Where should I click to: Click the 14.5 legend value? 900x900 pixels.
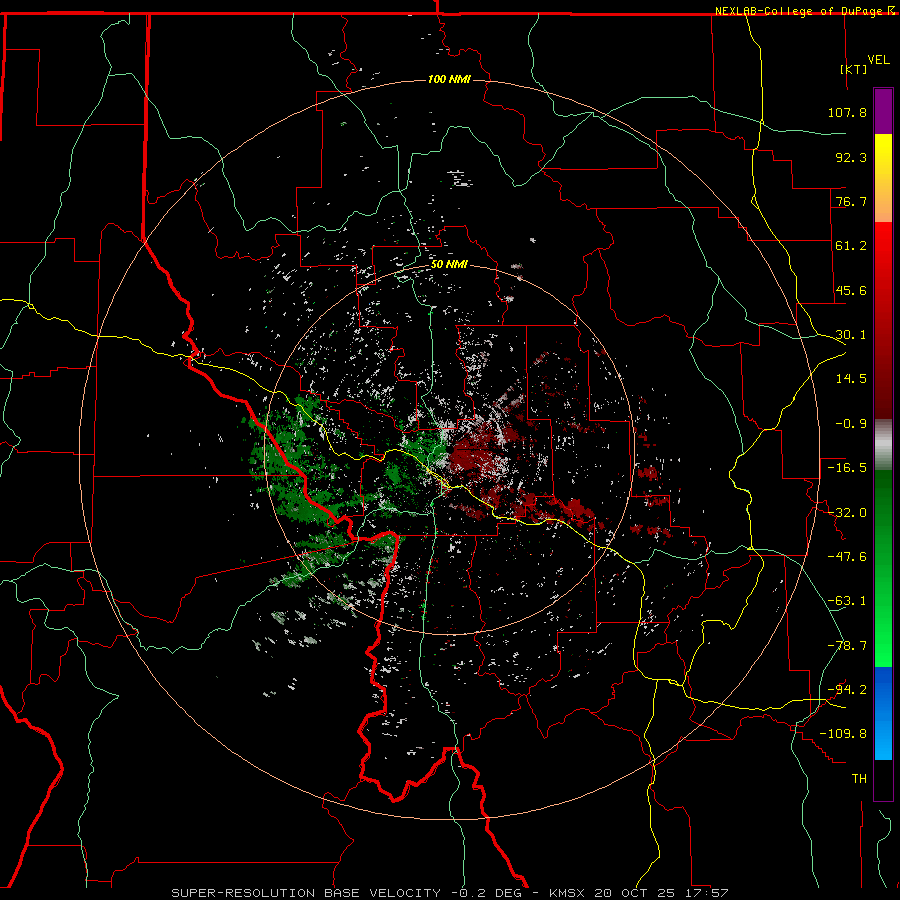point(851,379)
